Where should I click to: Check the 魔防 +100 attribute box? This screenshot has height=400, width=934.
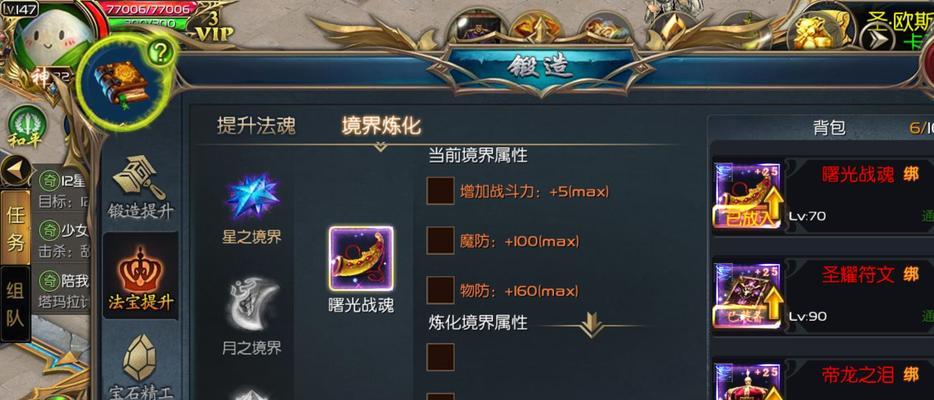tap(441, 241)
